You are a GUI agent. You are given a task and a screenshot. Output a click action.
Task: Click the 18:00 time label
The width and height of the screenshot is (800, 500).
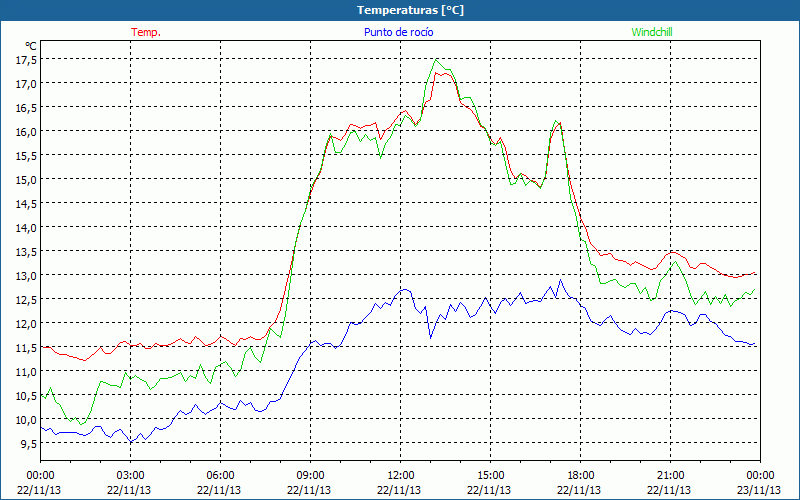579,476
